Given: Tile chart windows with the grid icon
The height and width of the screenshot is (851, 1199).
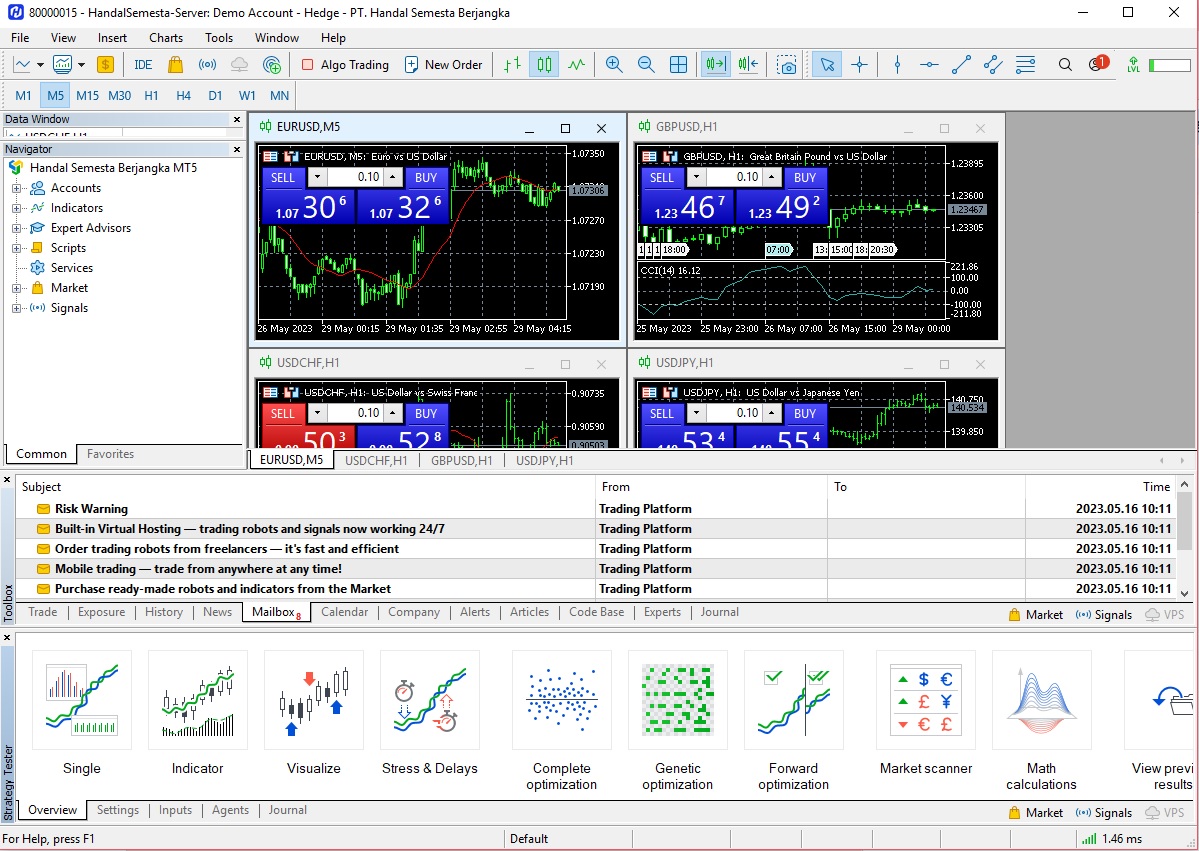Looking at the screenshot, I should pos(678,65).
